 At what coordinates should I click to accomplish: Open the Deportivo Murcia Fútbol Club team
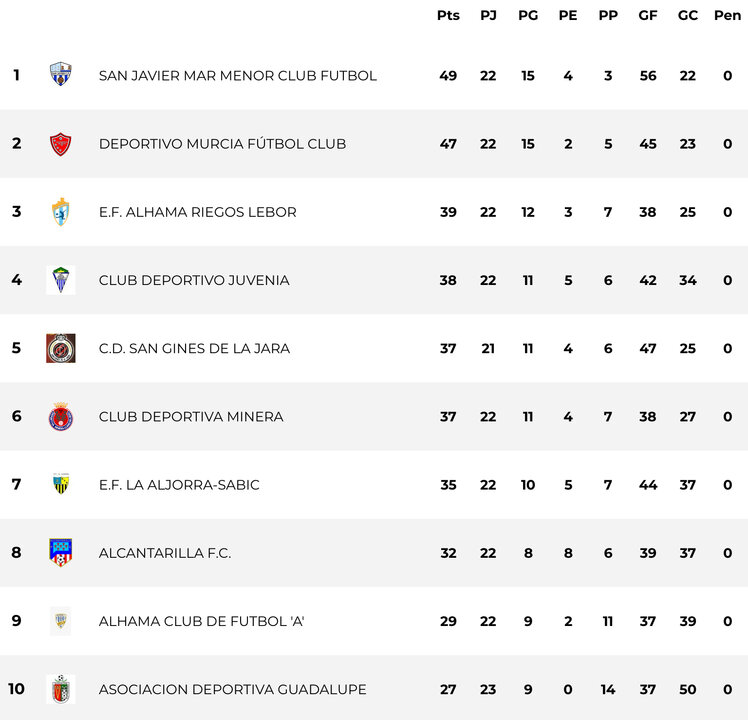222,144
